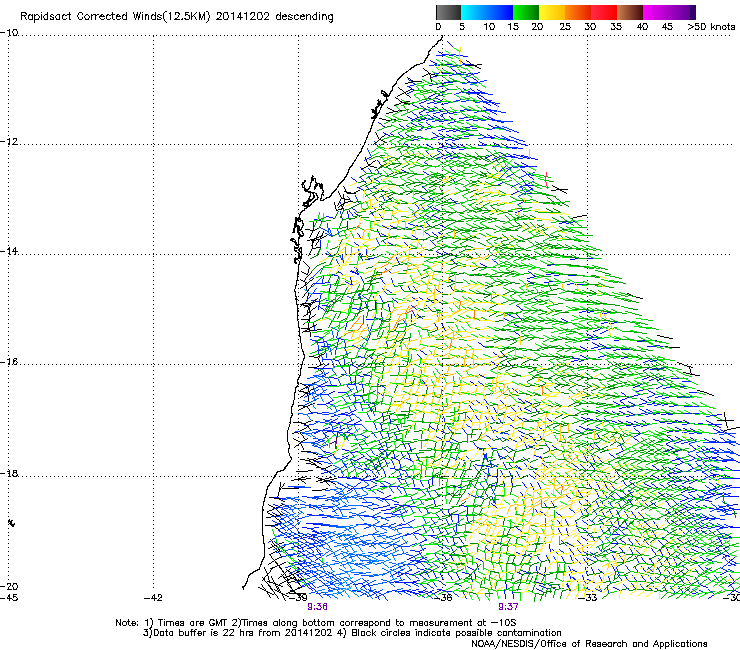This screenshot has height=650, width=740.
Task: Click the note 'Data buffer is 22 hrs'
Action: click(x=203, y=633)
